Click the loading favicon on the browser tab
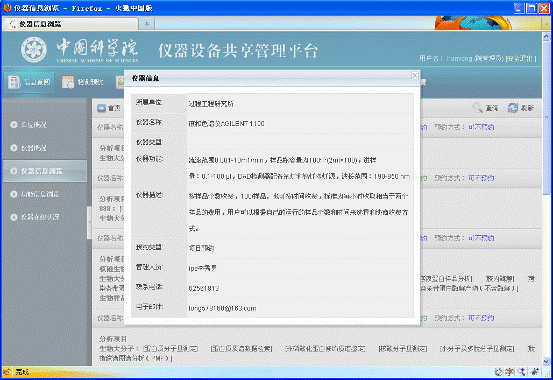The width and height of the screenshot is (553, 380). coord(13,24)
